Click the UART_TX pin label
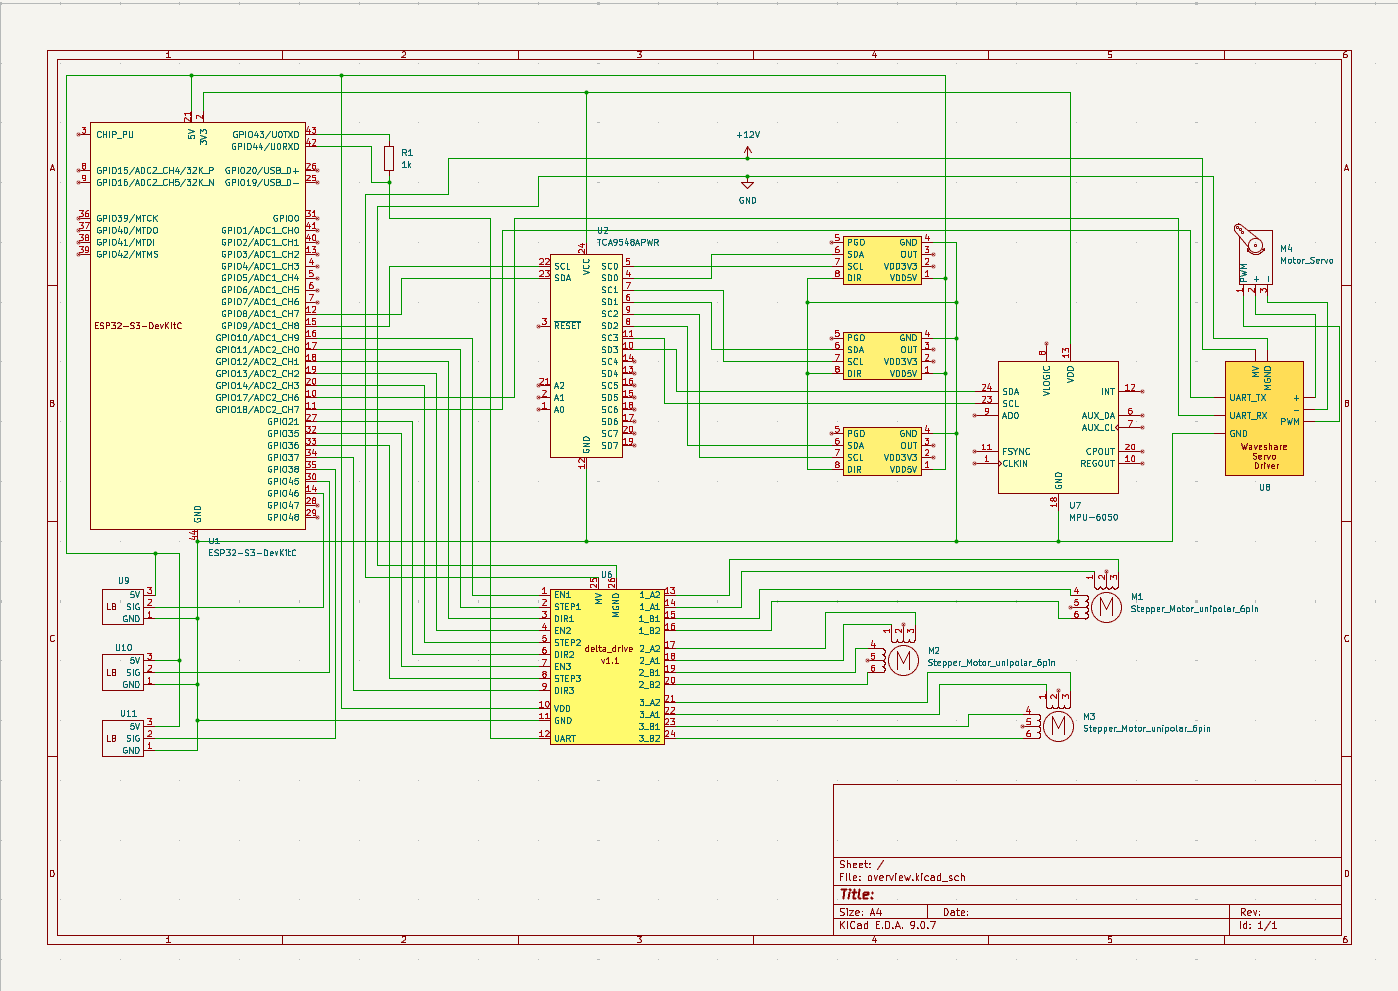 pyautogui.click(x=1248, y=398)
